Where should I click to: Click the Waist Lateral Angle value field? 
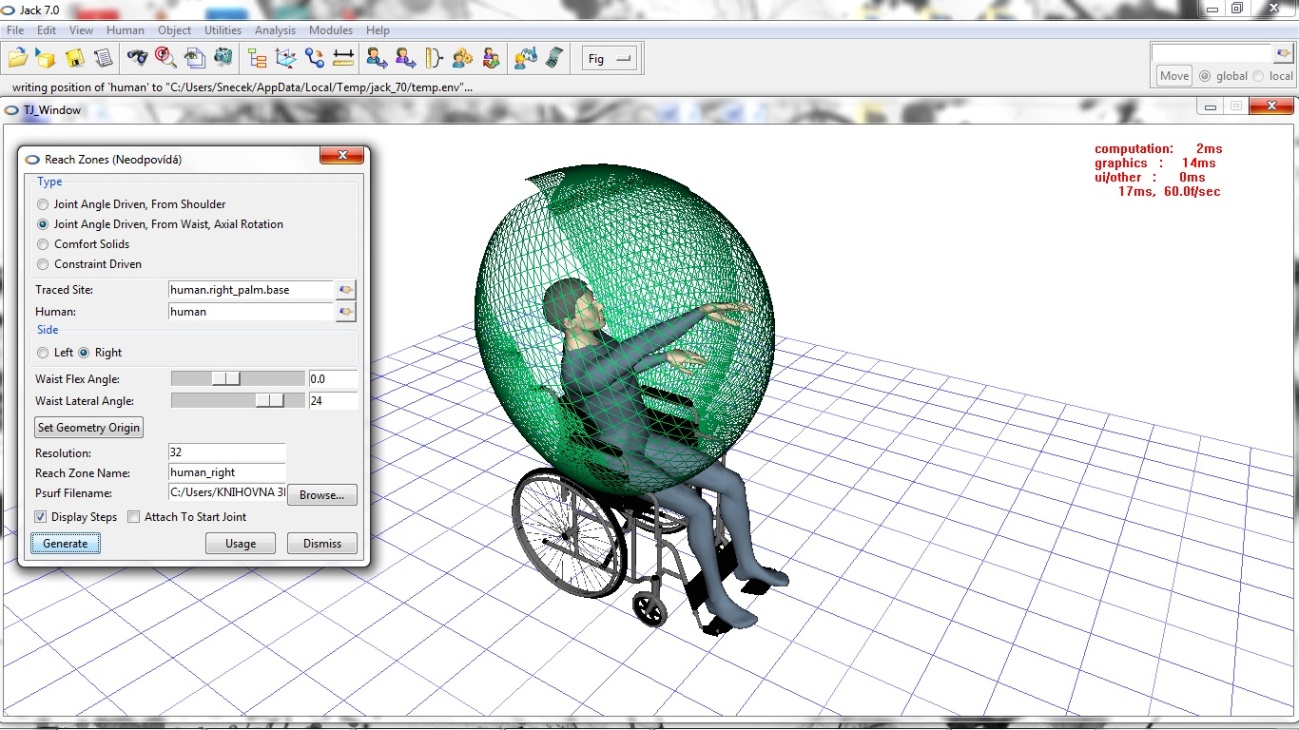pos(333,401)
